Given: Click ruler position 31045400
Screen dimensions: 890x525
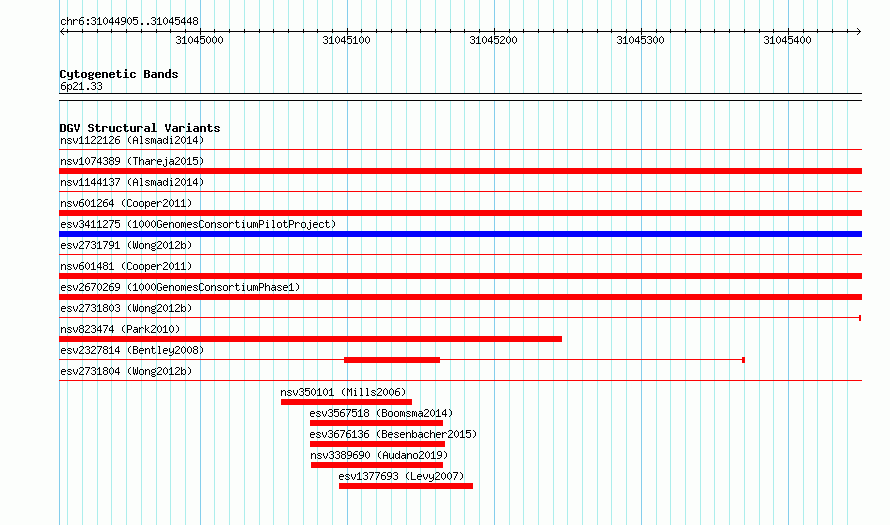Looking at the screenshot, I should 787,40.
